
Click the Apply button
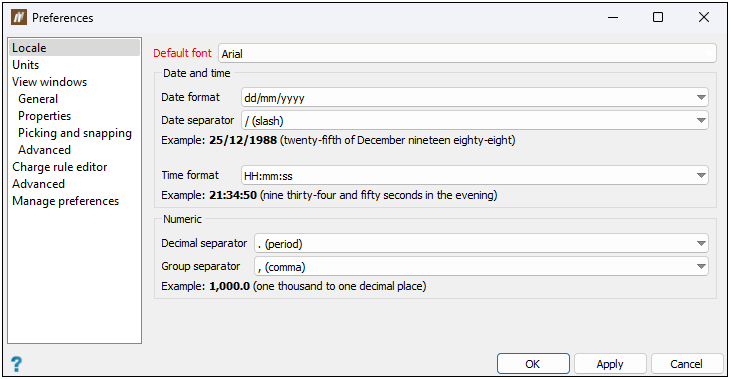pyautogui.click(x=610, y=364)
